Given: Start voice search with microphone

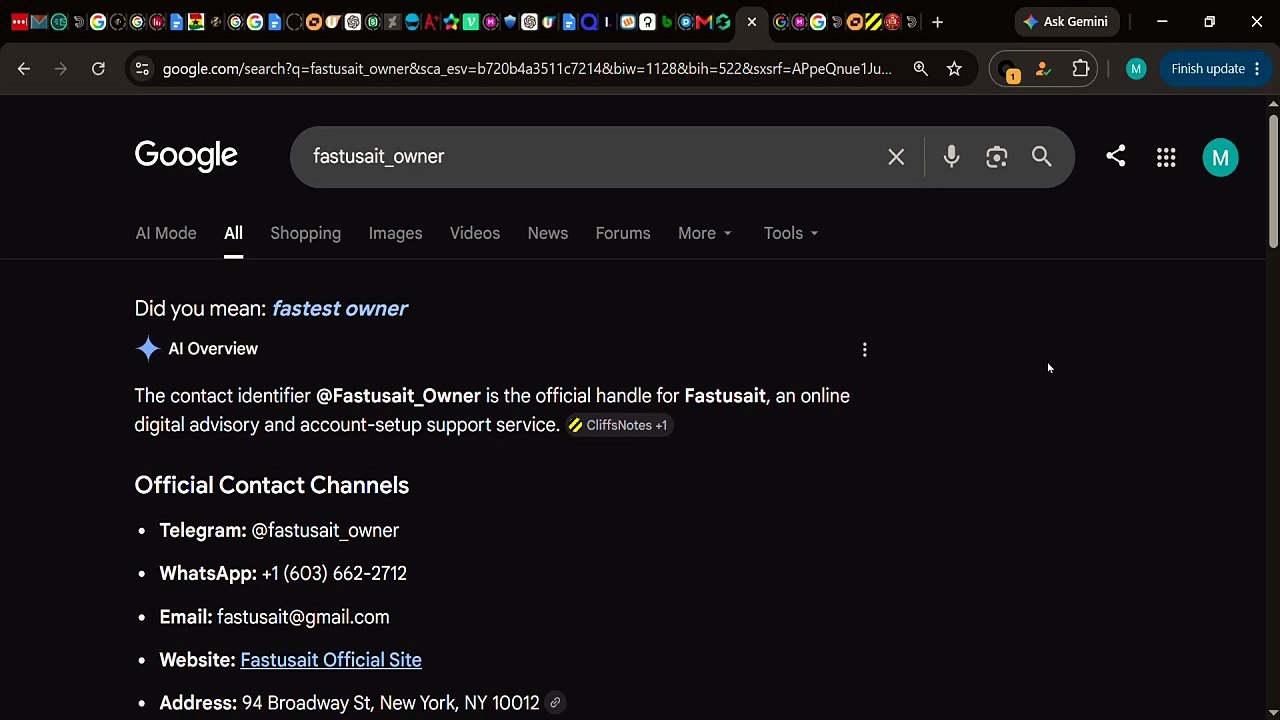Looking at the screenshot, I should [951, 157].
